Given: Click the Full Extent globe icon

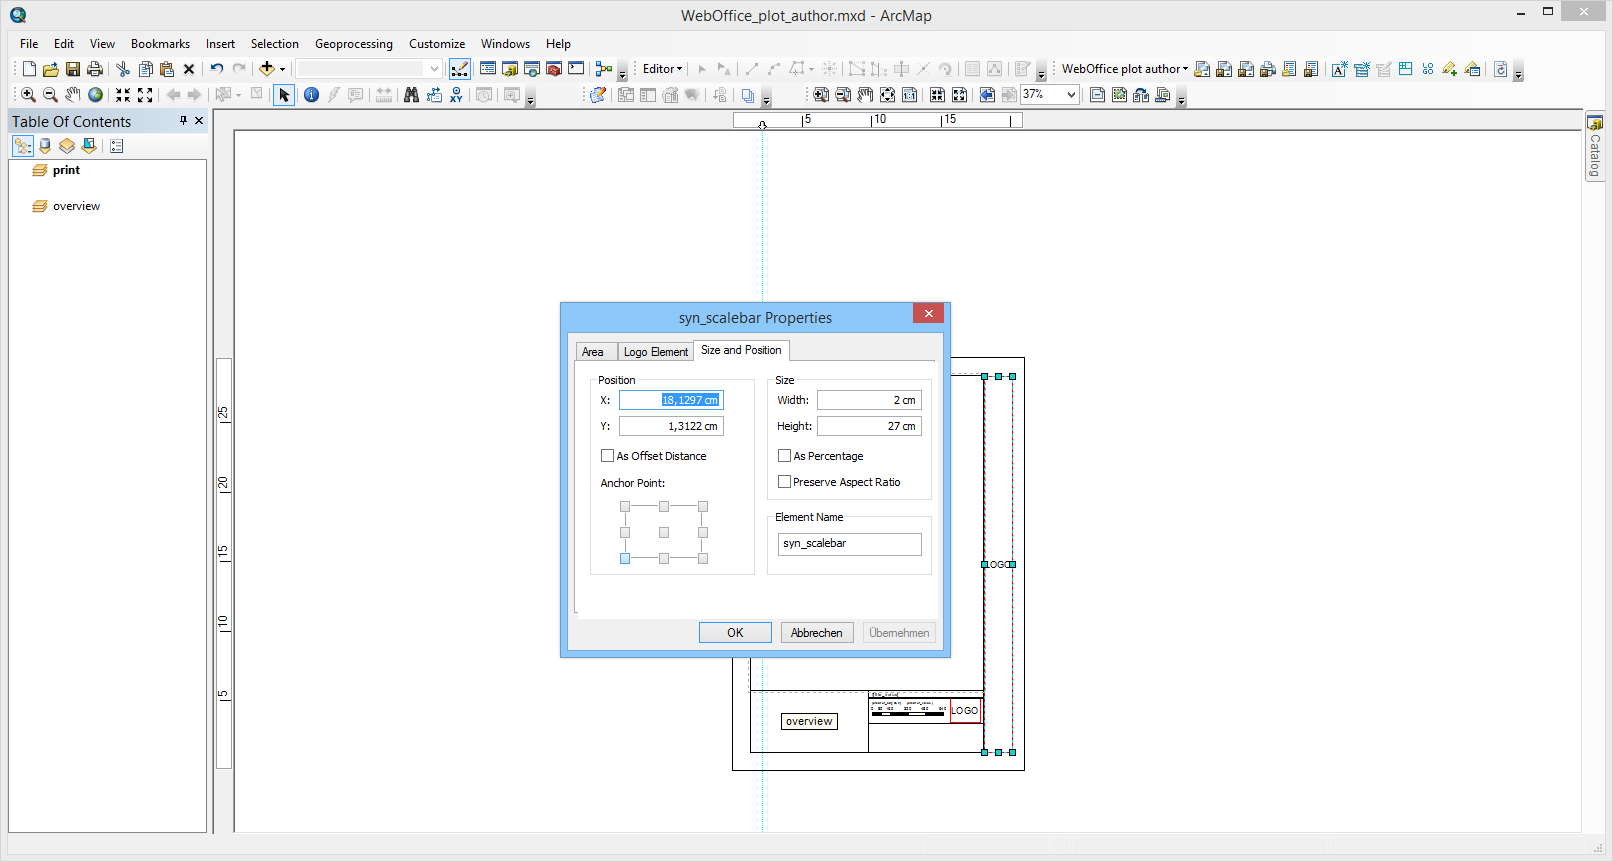Looking at the screenshot, I should pos(95,95).
